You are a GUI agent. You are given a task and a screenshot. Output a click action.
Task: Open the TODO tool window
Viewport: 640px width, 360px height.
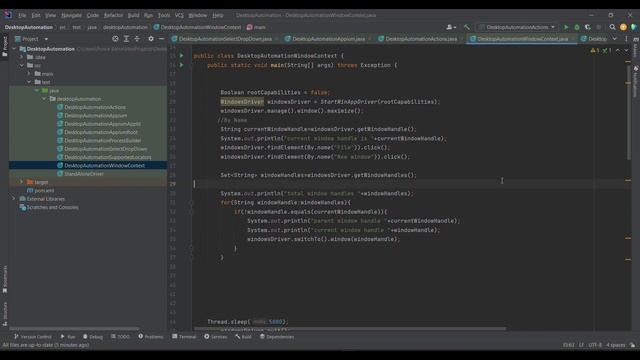(x=120, y=337)
